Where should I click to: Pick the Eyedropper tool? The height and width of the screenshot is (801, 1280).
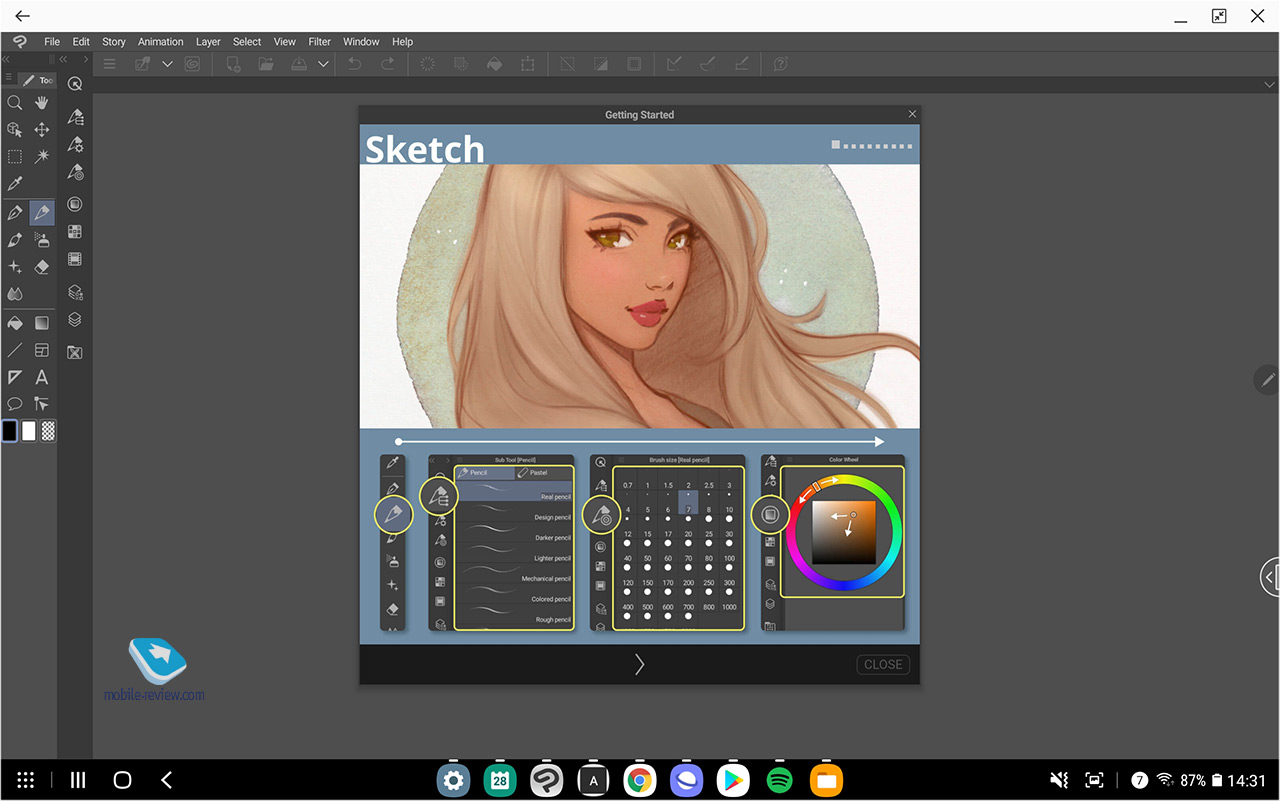pyautogui.click(x=14, y=185)
